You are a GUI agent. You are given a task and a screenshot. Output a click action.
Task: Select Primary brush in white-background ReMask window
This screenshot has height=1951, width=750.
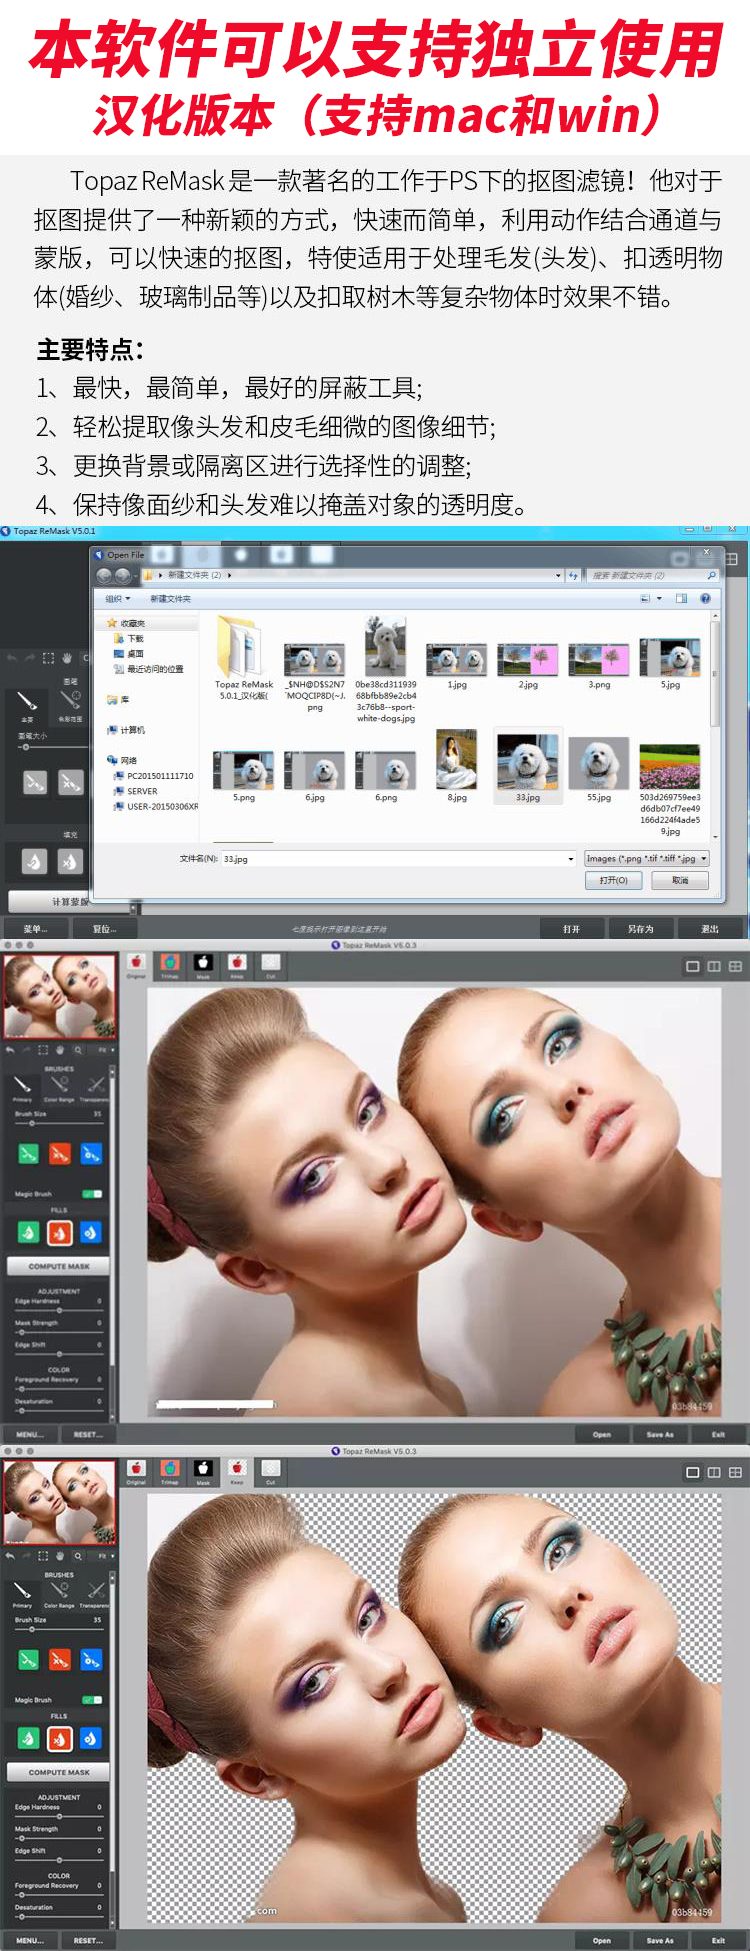point(22,1088)
